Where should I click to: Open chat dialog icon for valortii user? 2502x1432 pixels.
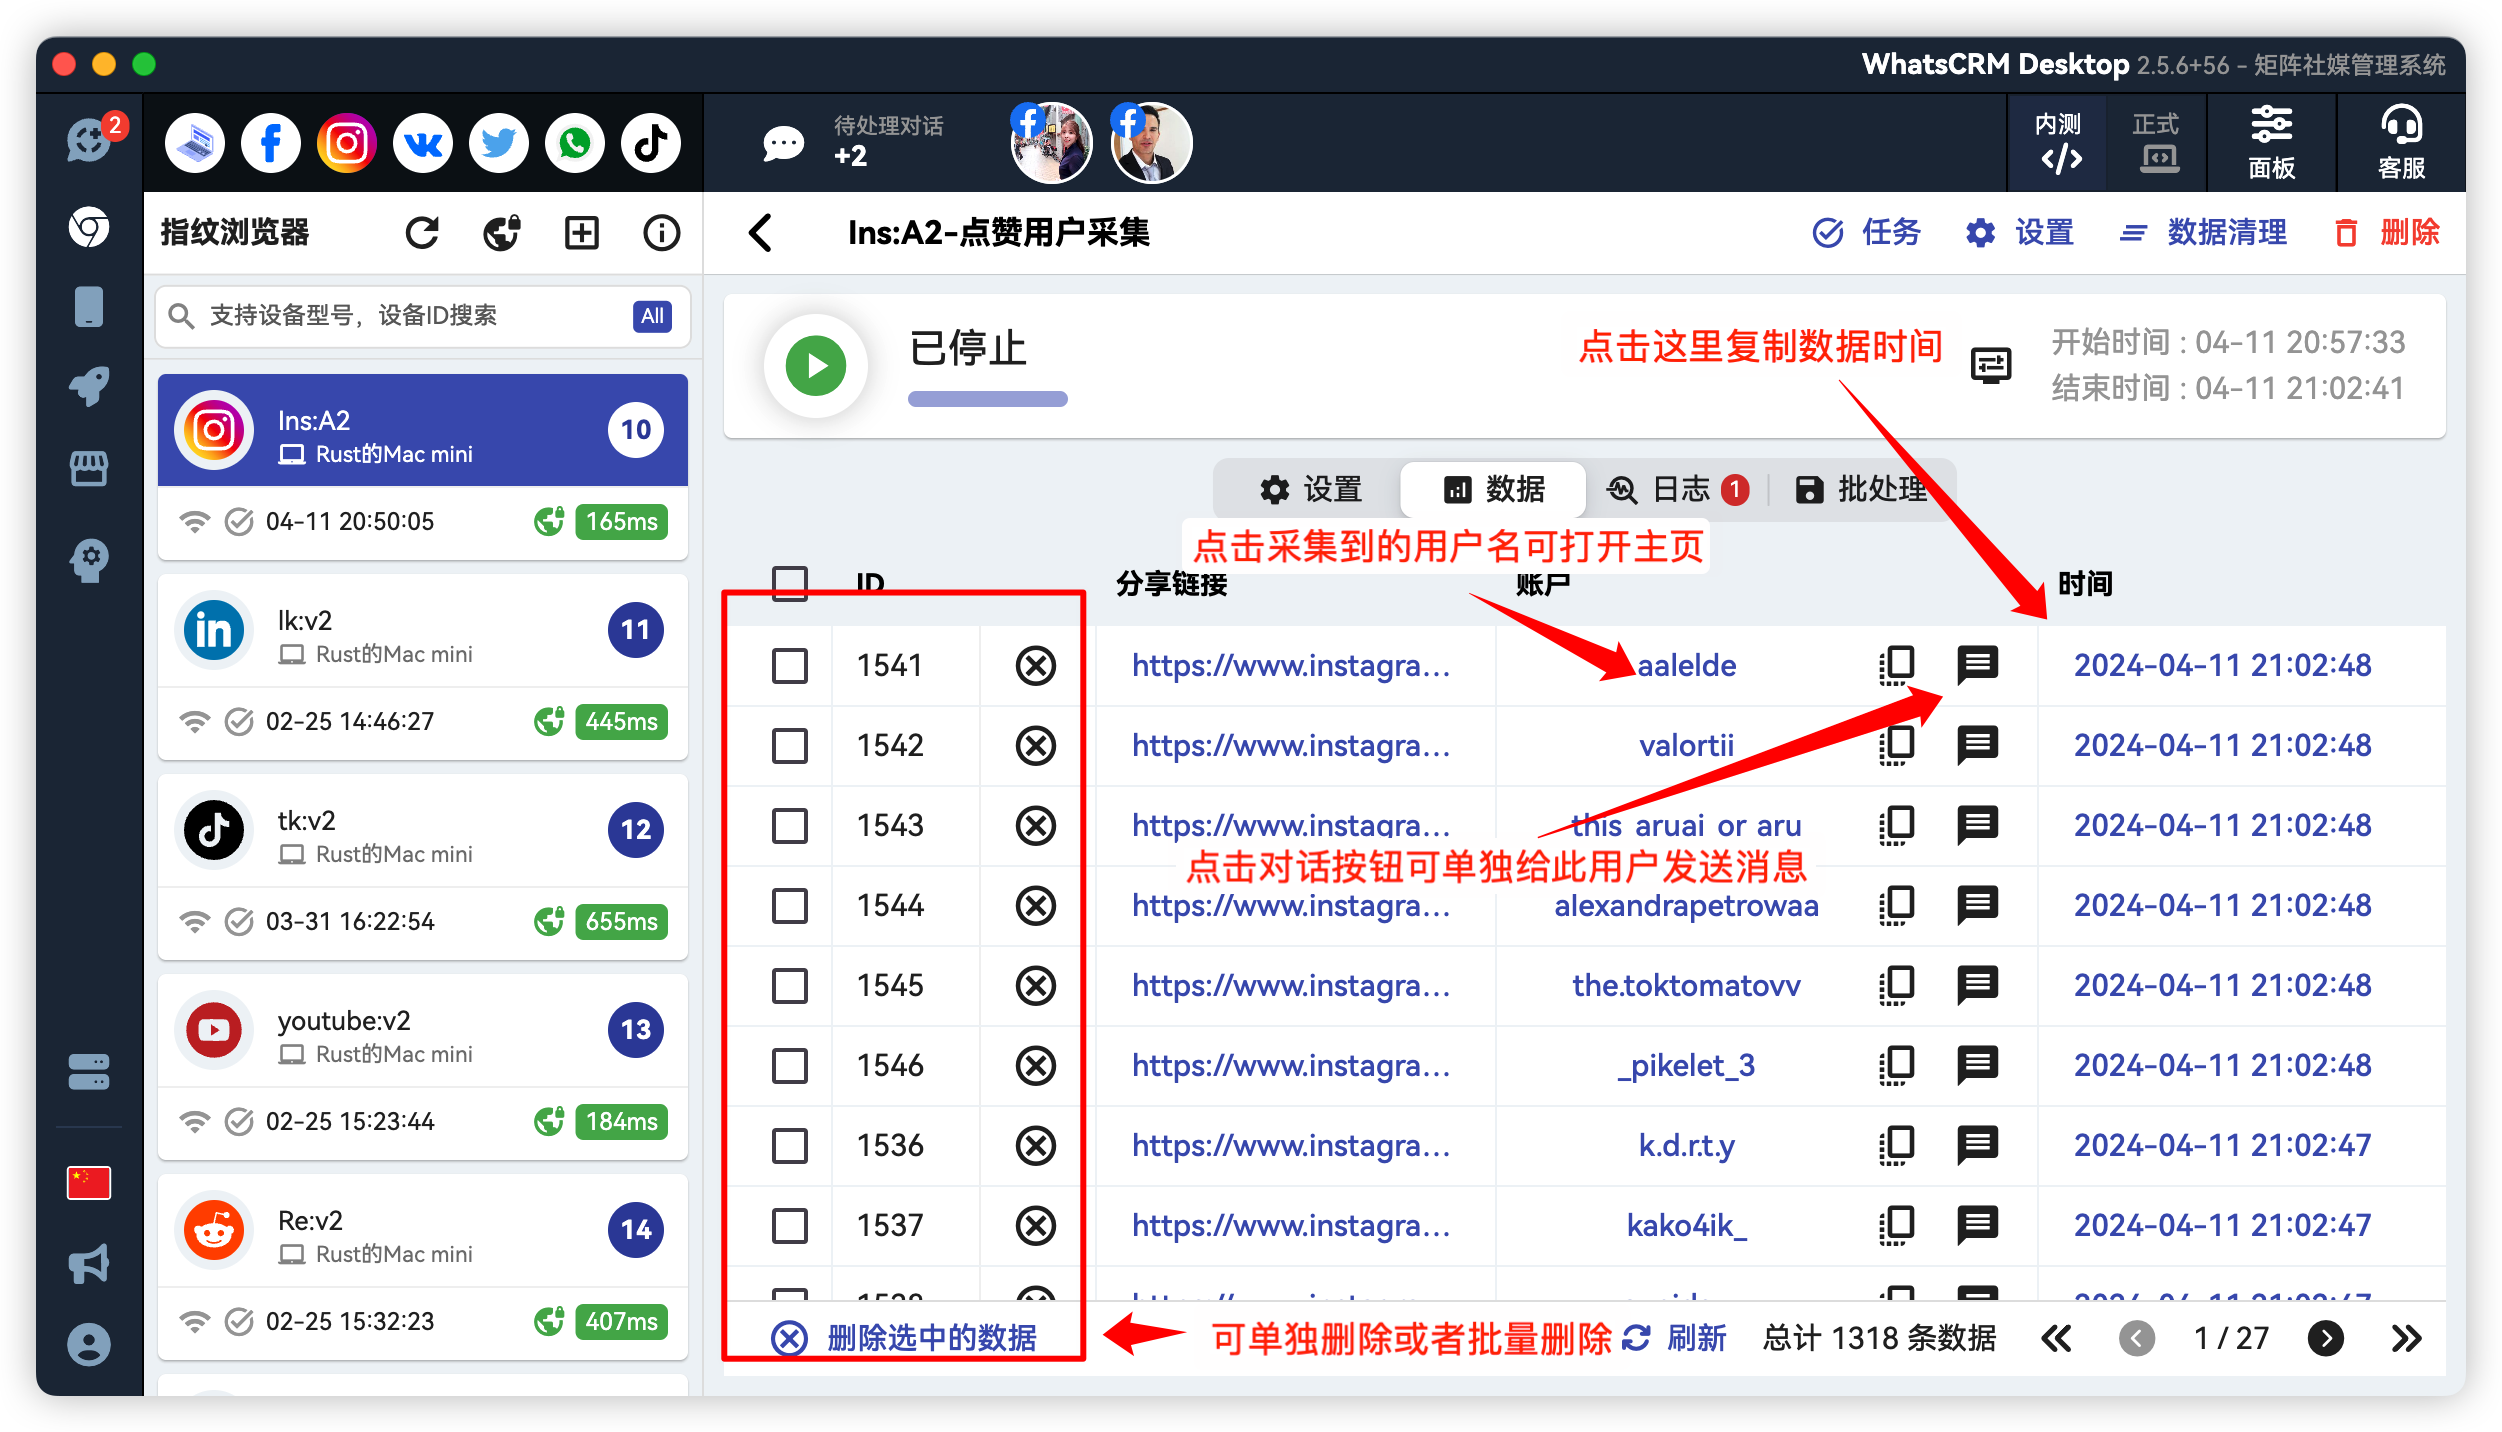[x=1978, y=744]
